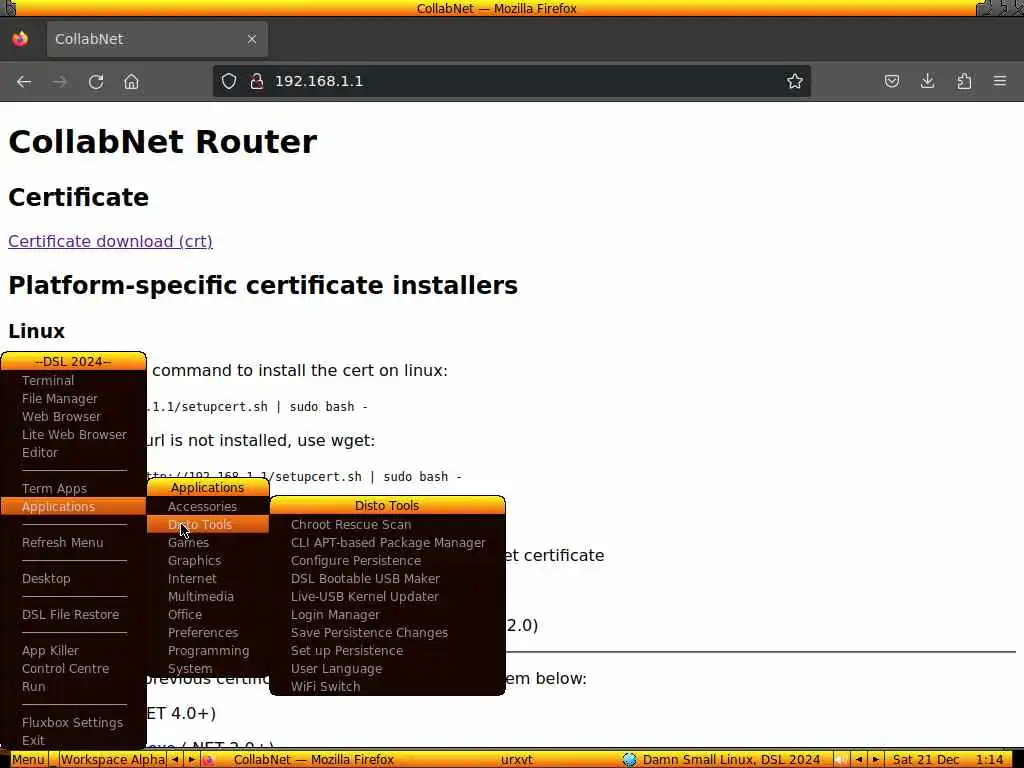The height and width of the screenshot is (768, 1024).
Task: Click Workspace Alpha label on taskbar
Action: [x=112, y=760]
